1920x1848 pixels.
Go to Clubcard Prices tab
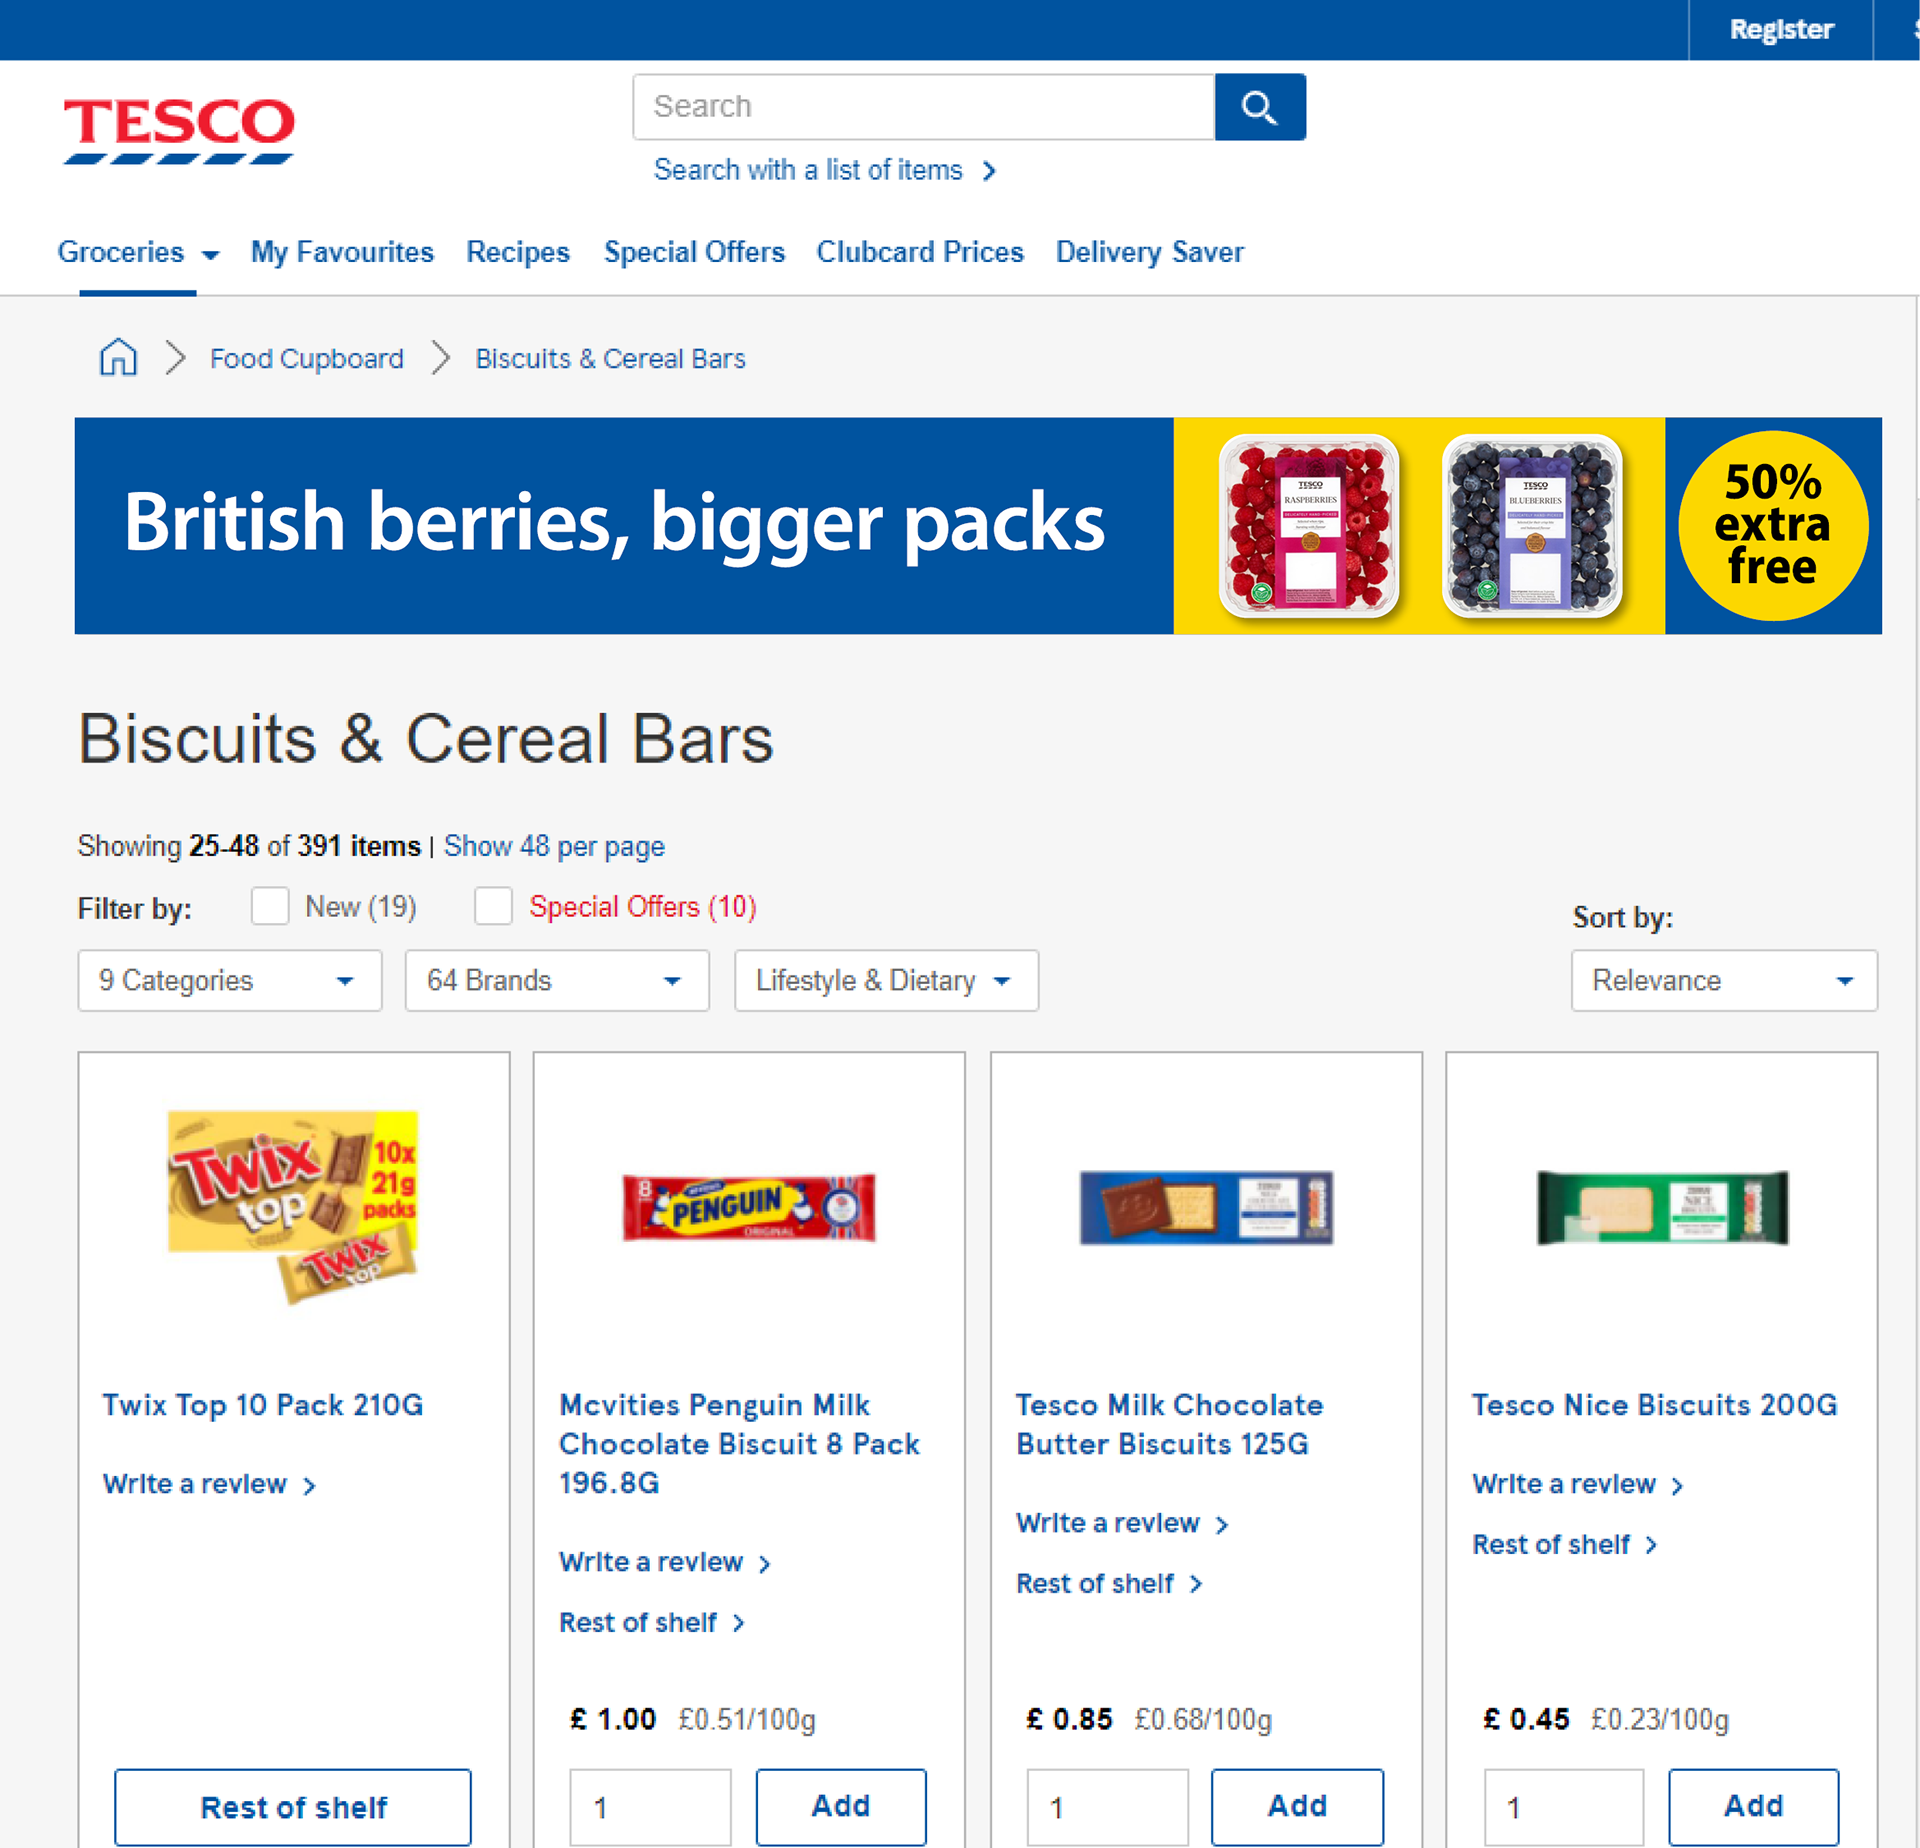919,252
